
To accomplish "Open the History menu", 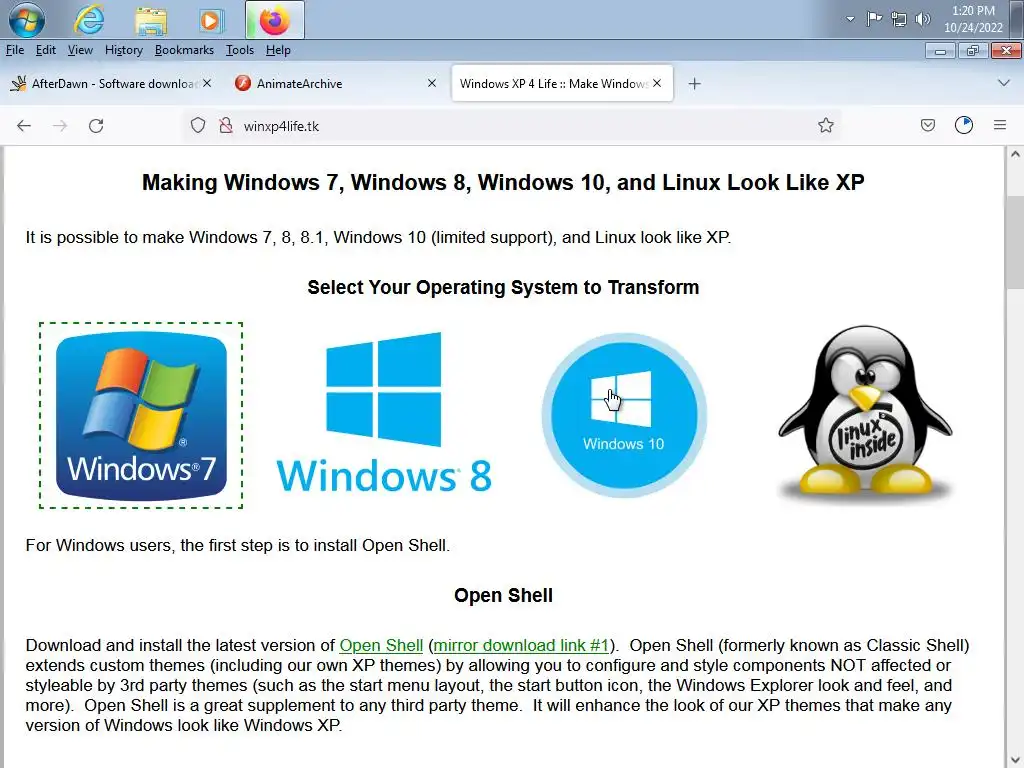I will pos(123,50).
